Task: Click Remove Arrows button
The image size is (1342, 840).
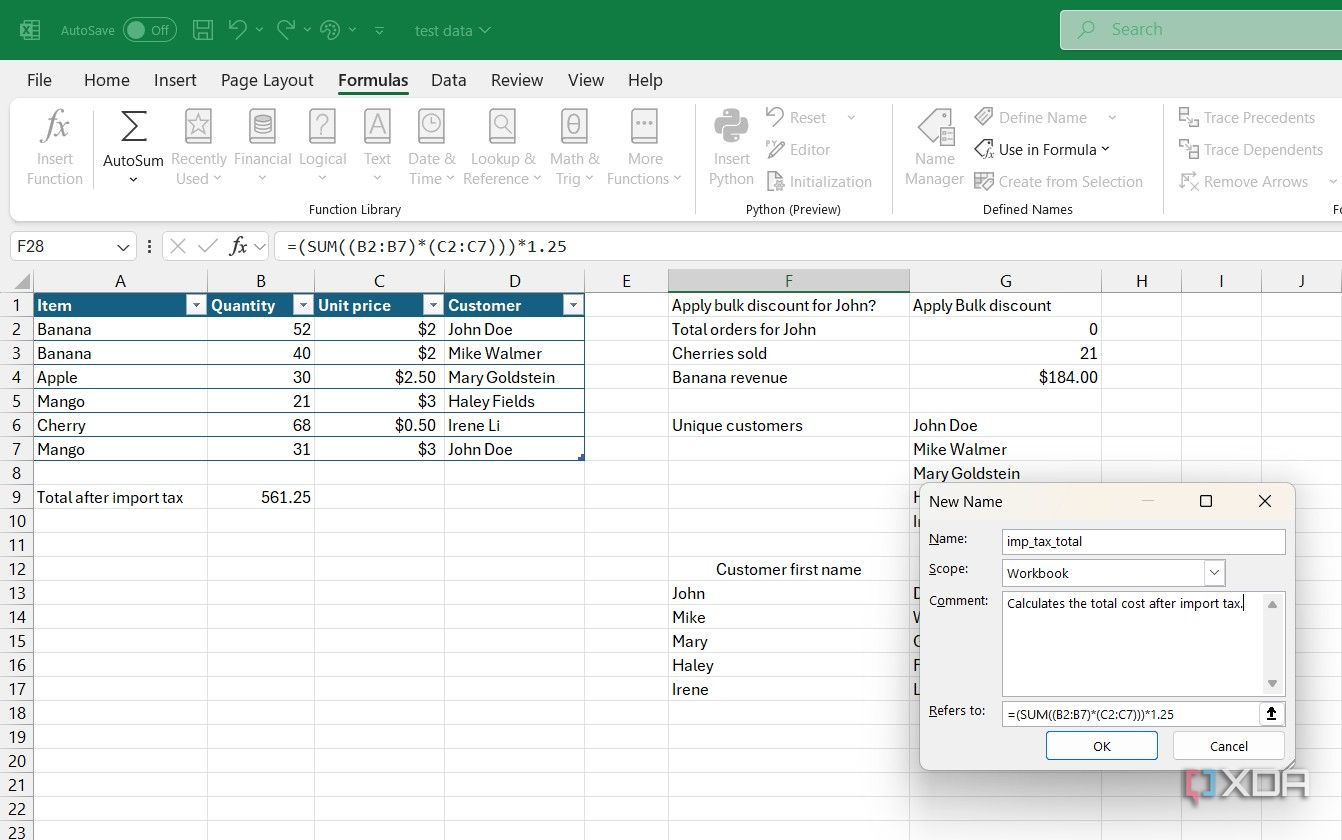Action: point(1243,182)
